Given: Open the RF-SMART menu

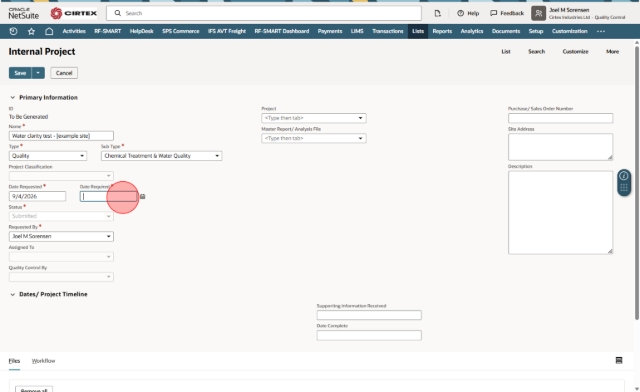Looking at the screenshot, I should point(108,31).
